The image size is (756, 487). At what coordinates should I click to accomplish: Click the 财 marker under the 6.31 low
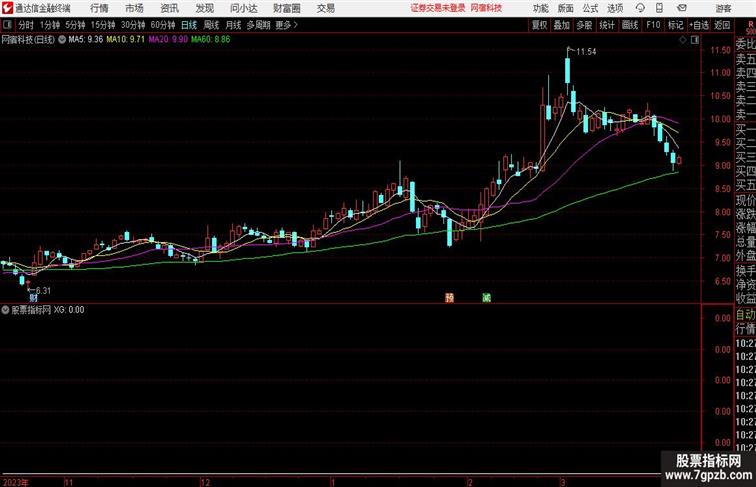click(x=33, y=298)
